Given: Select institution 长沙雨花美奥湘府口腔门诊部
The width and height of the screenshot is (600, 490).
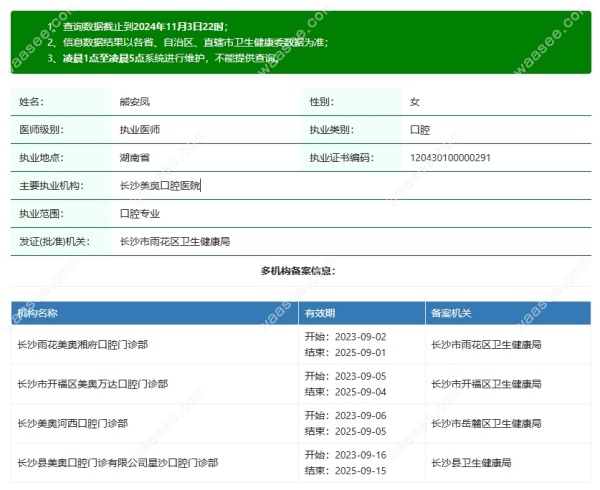Looking at the screenshot, I should point(83,345).
